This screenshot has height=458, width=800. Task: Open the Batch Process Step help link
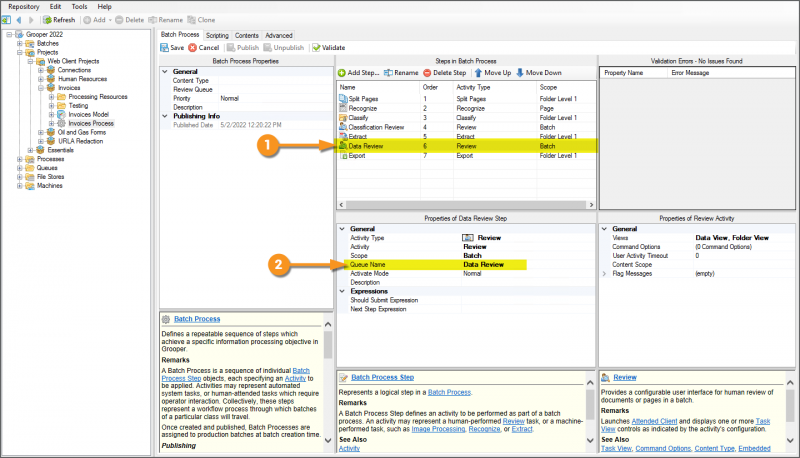(x=381, y=377)
